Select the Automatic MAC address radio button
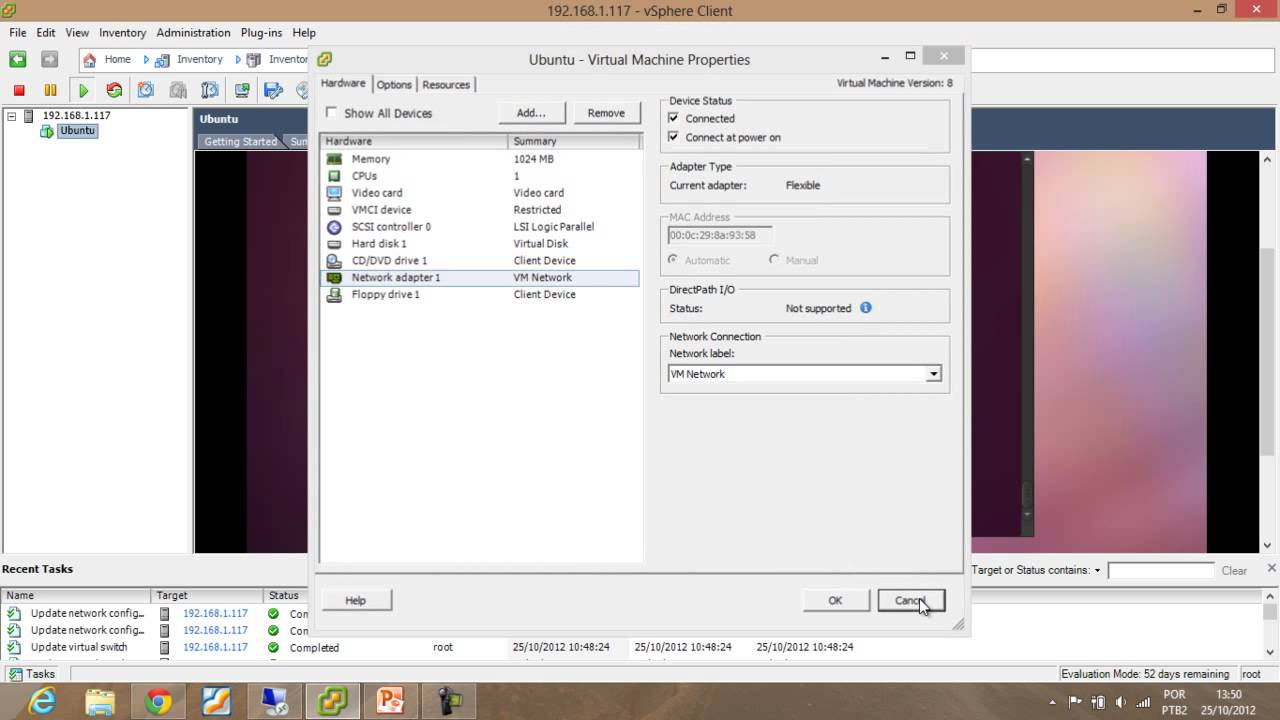 [x=674, y=260]
